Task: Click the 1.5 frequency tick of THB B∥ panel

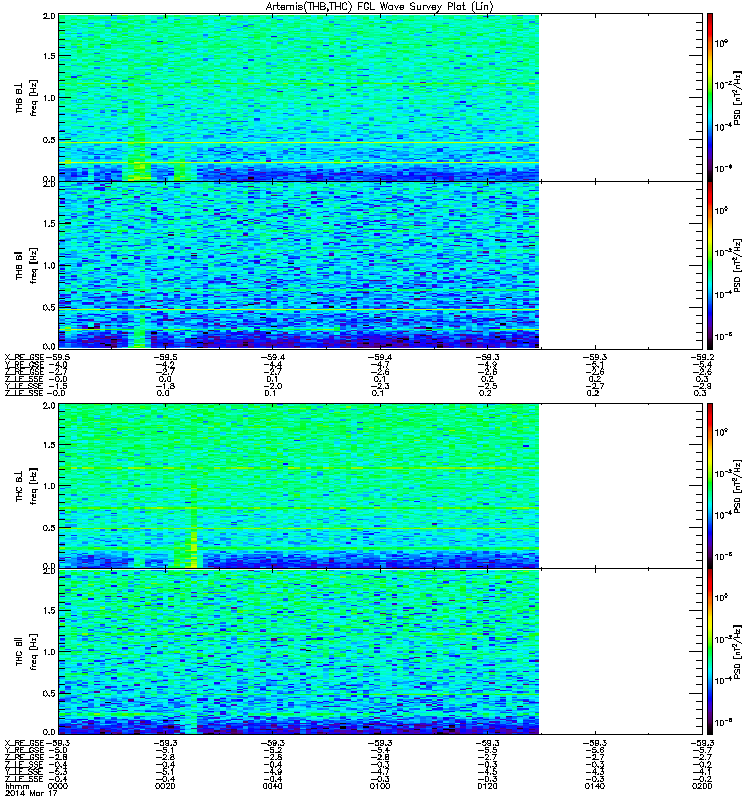Action: click(x=49, y=223)
